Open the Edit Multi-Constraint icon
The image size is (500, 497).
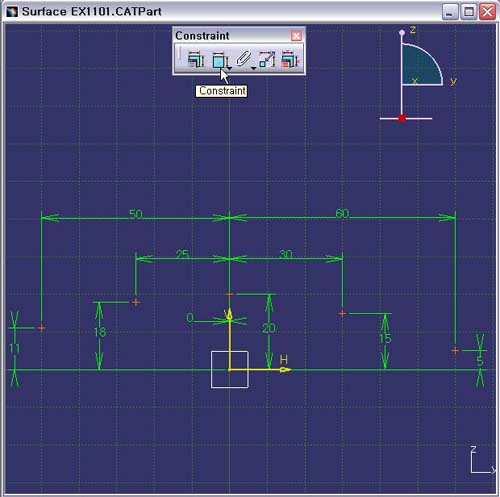(290, 59)
